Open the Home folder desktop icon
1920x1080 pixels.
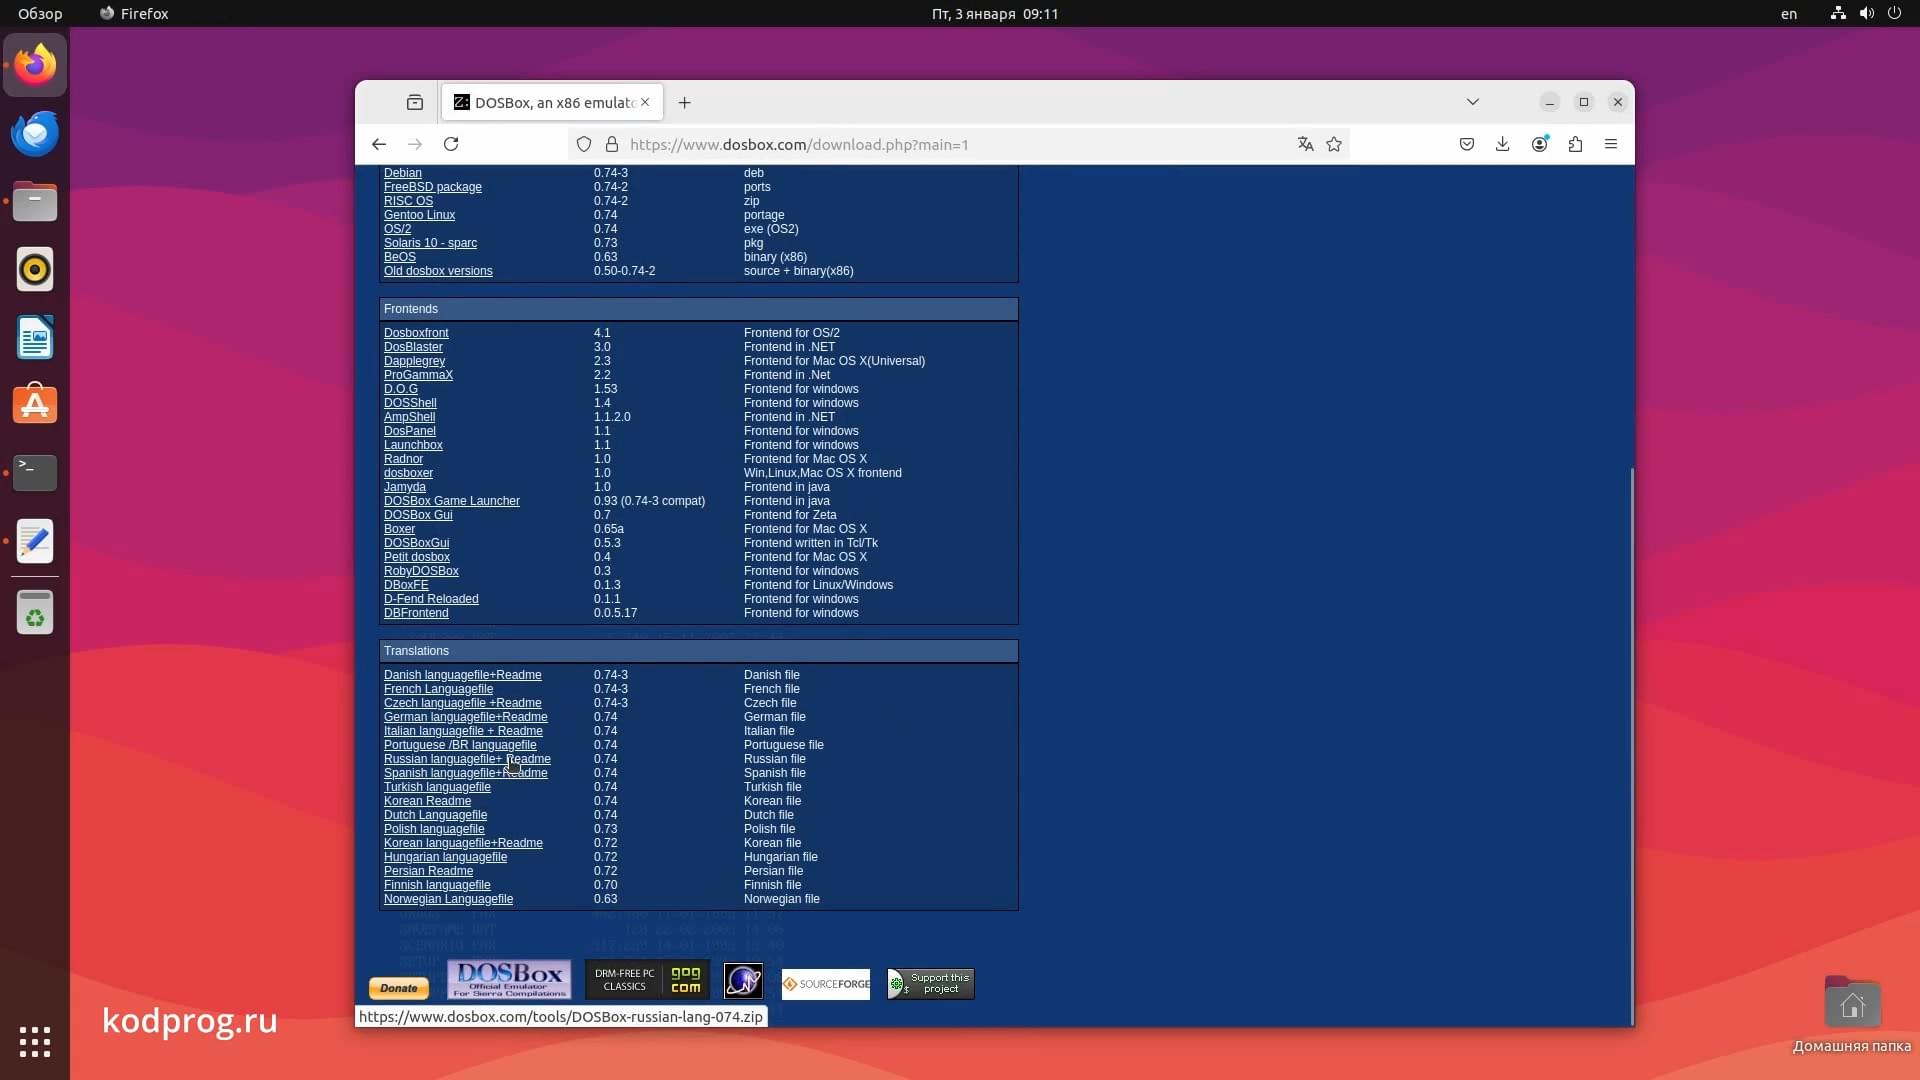[x=1852, y=1014]
